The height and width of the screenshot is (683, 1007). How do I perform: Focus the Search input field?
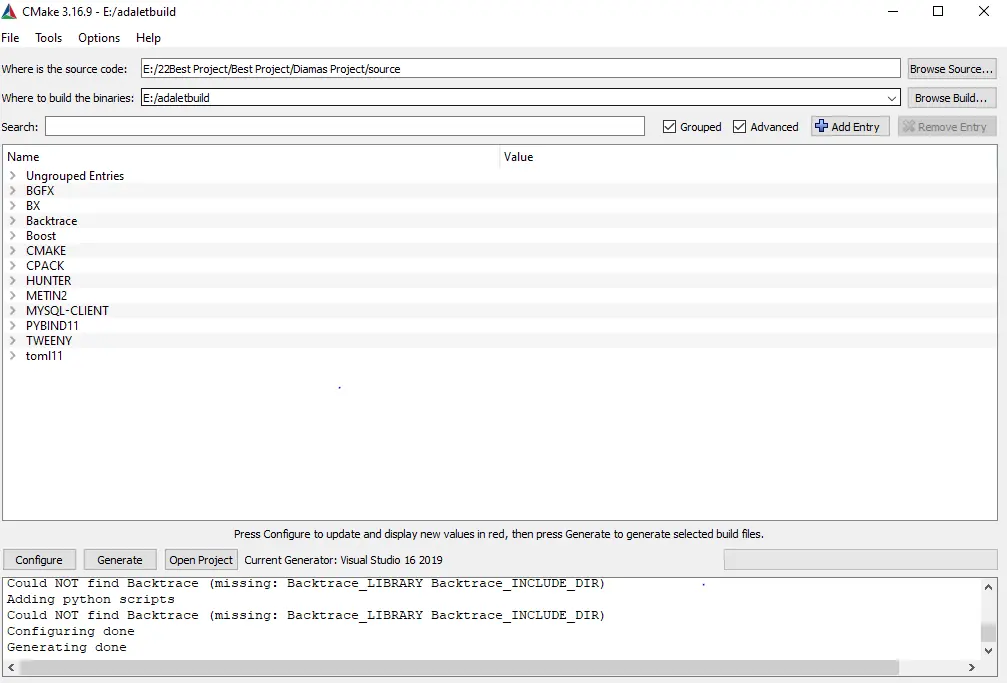(x=345, y=127)
